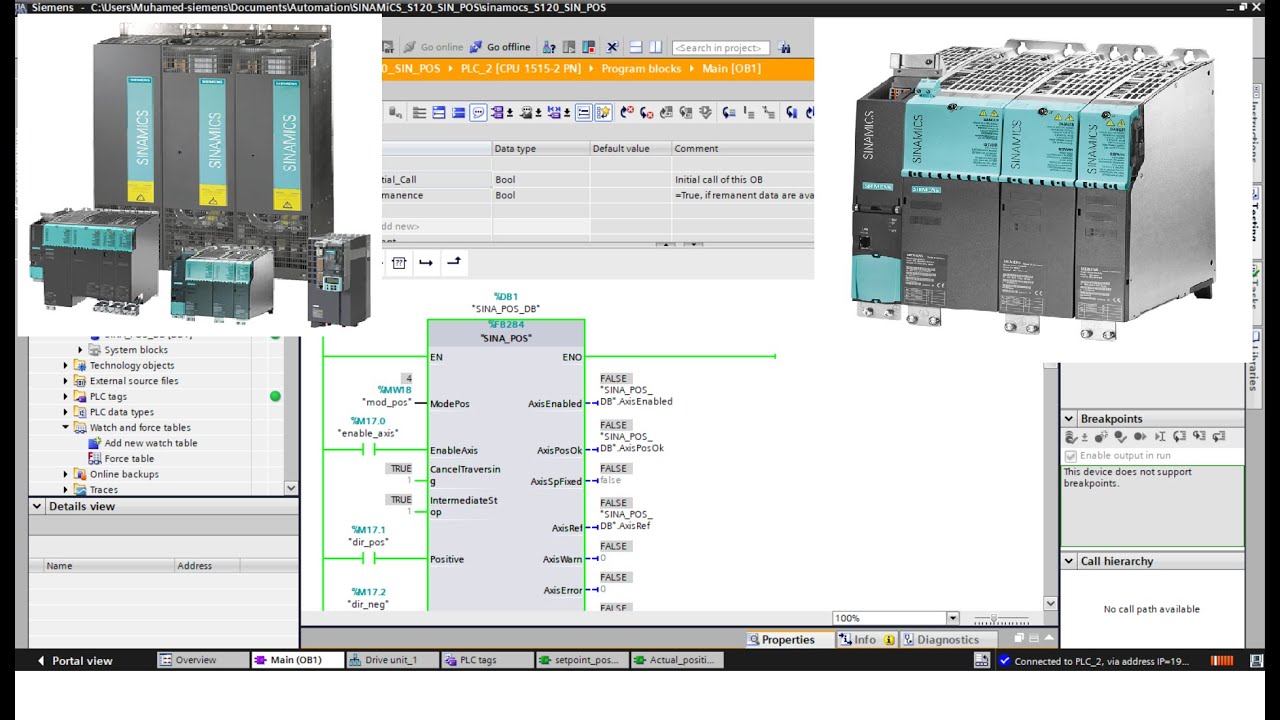Collapse the Breakpoints section
This screenshot has height=720, width=1280.
click(x=1069, y=419)
